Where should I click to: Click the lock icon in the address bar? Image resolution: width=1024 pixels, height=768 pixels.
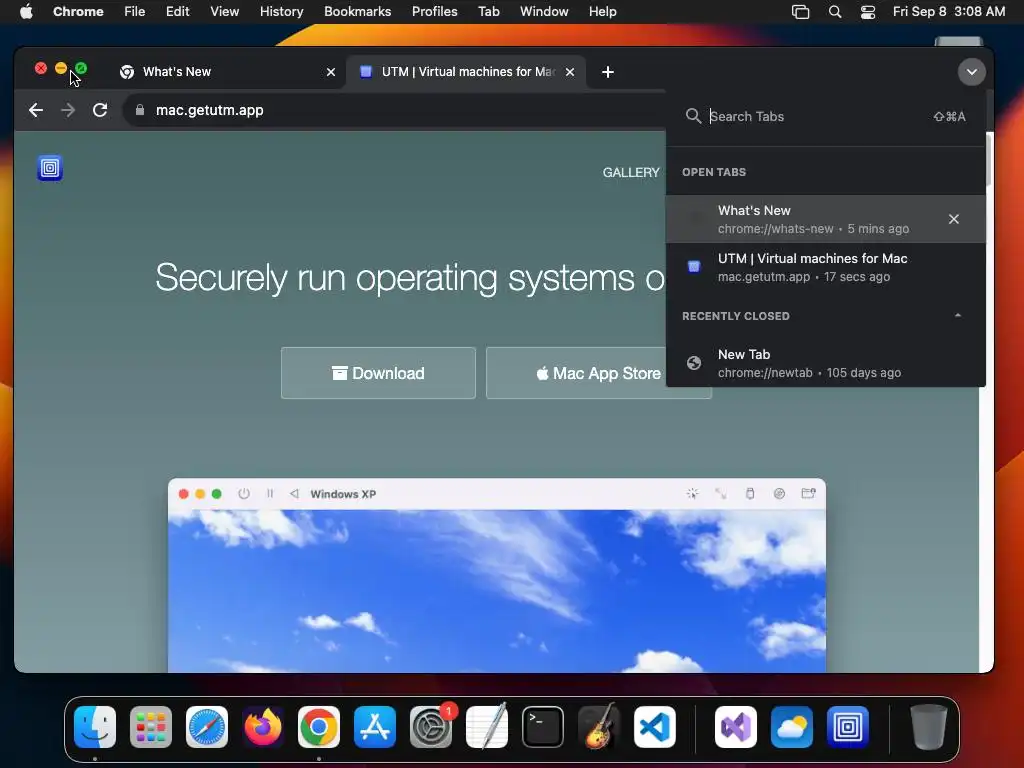point(140,110)
